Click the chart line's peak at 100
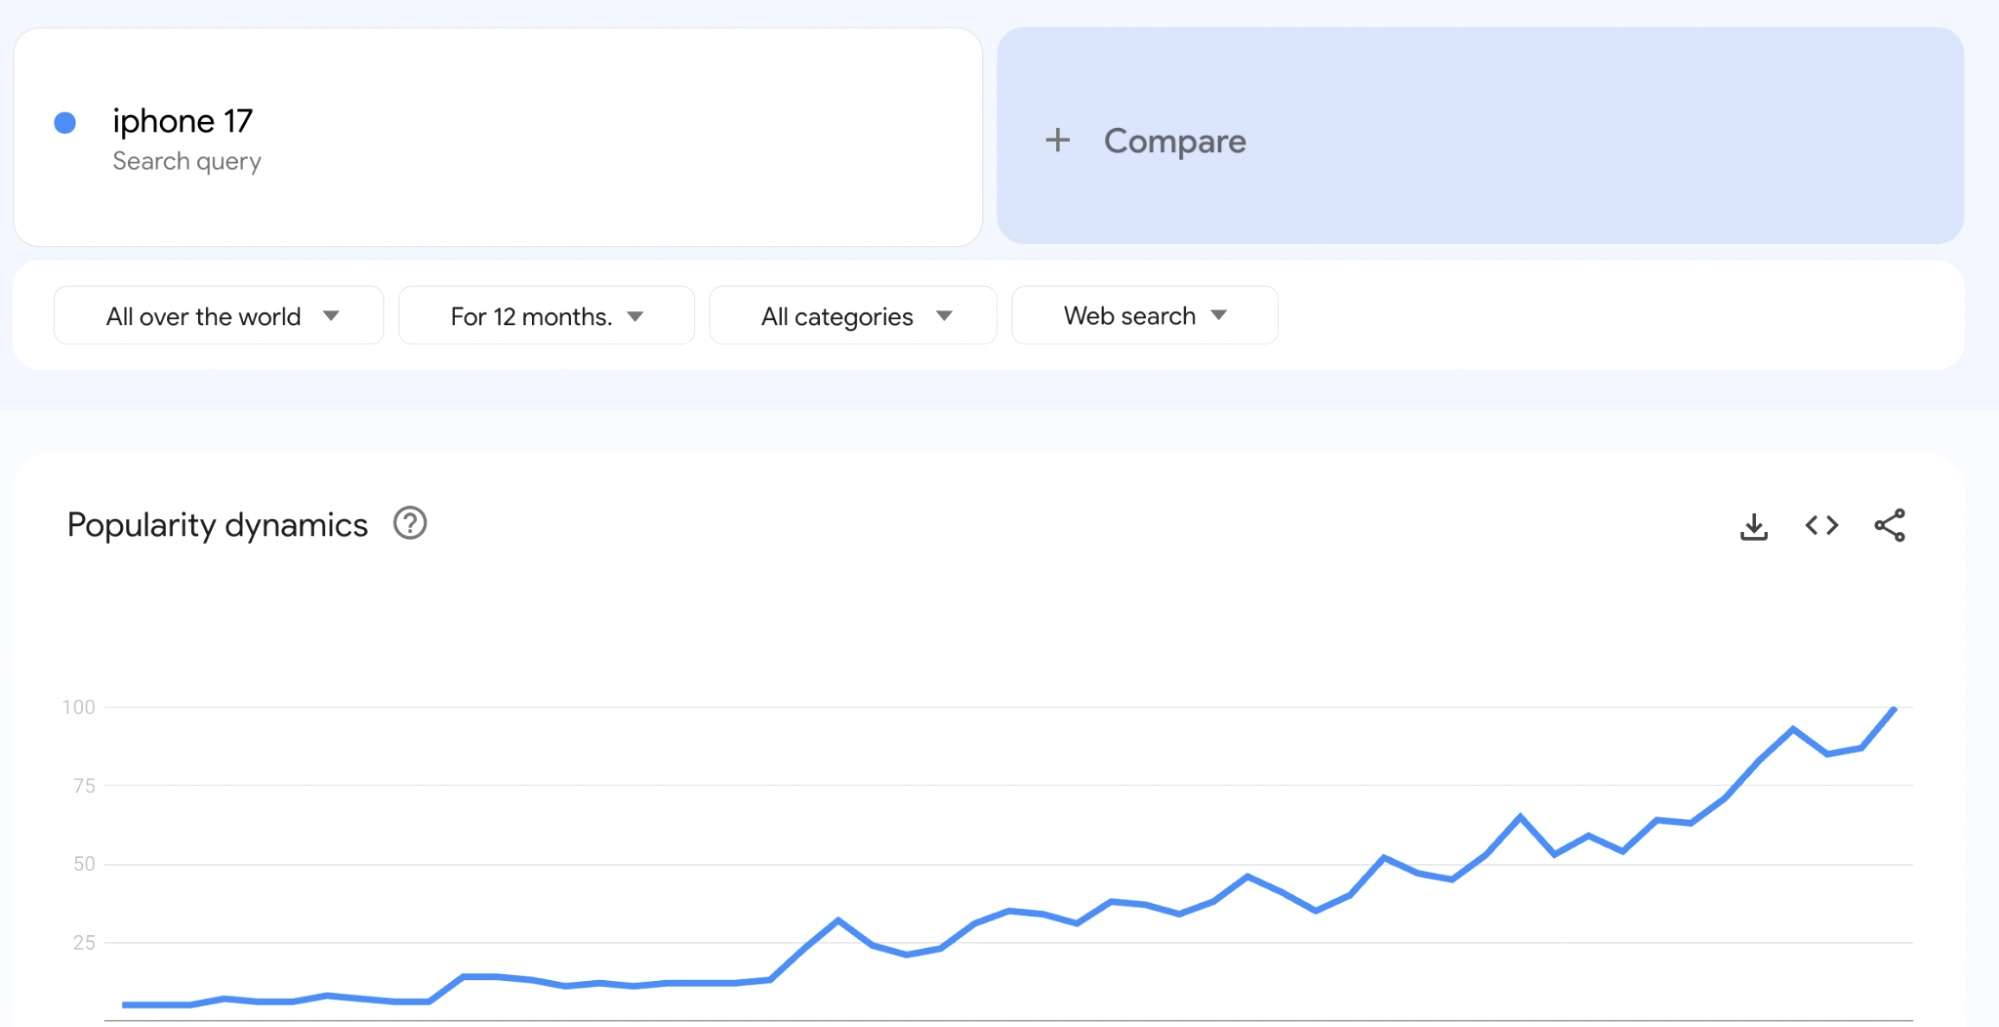The height and width of the screenshot is (1027, 1999). pos(1893,710)
